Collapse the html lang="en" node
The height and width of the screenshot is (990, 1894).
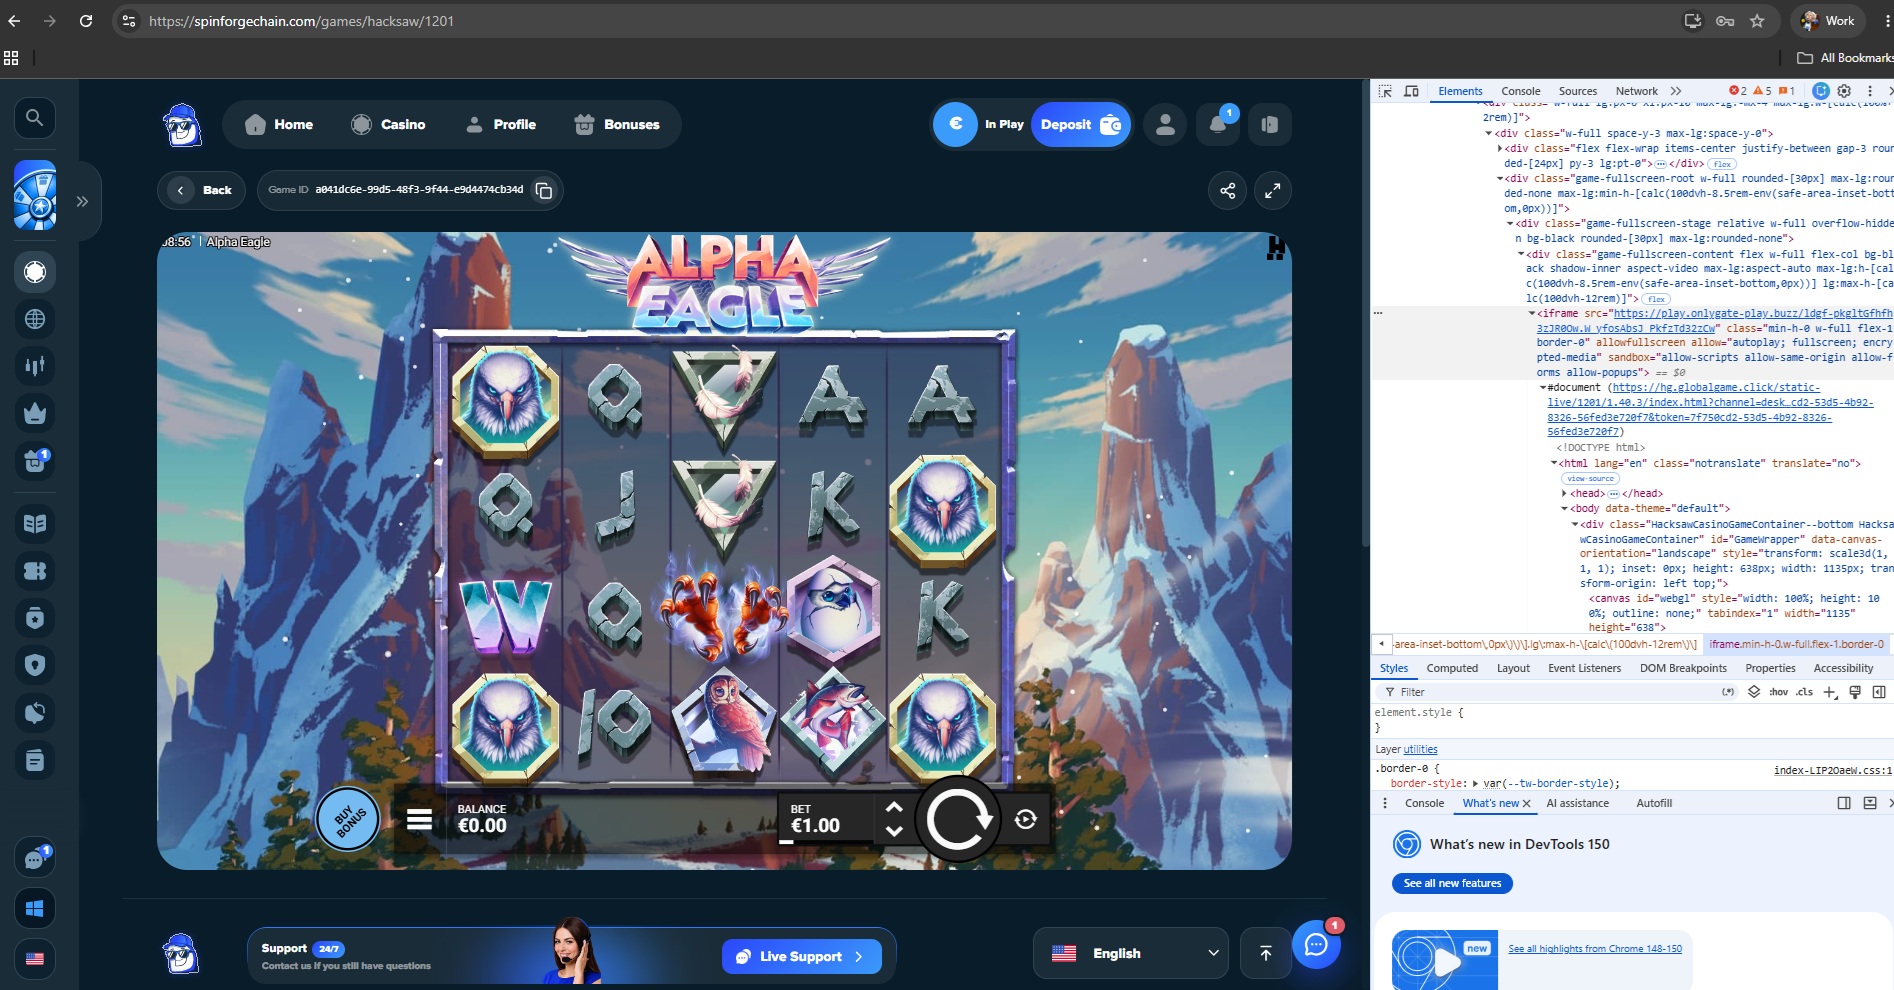pos(1554,463)
